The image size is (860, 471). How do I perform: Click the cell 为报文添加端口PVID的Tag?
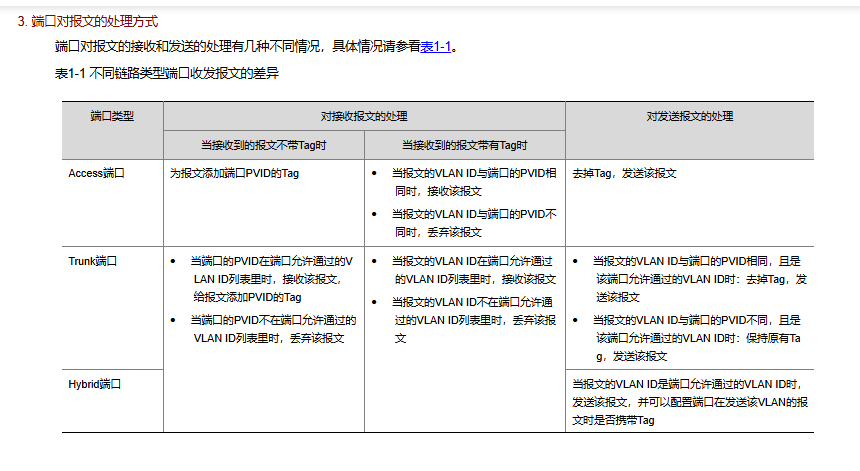[234, 173]
